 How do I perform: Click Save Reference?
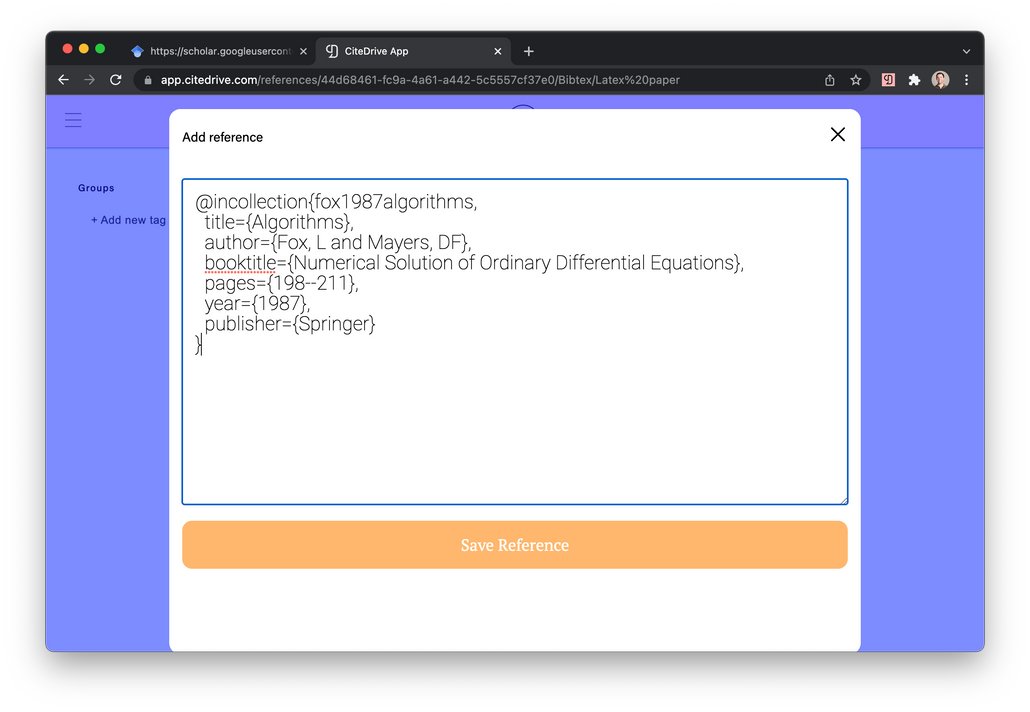pyautogui.click(x=513, y=545)
